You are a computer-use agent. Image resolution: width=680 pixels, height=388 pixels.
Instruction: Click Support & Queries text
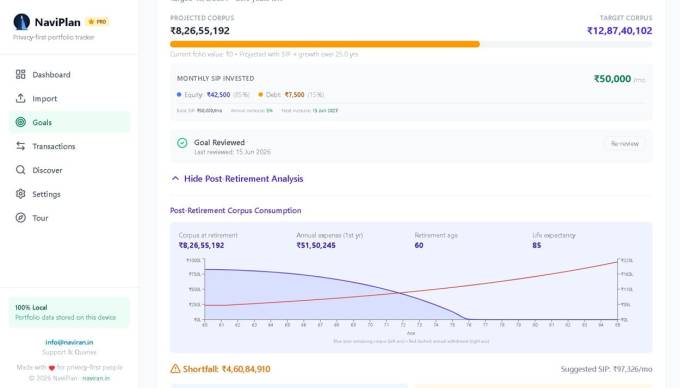coord(69,352)
